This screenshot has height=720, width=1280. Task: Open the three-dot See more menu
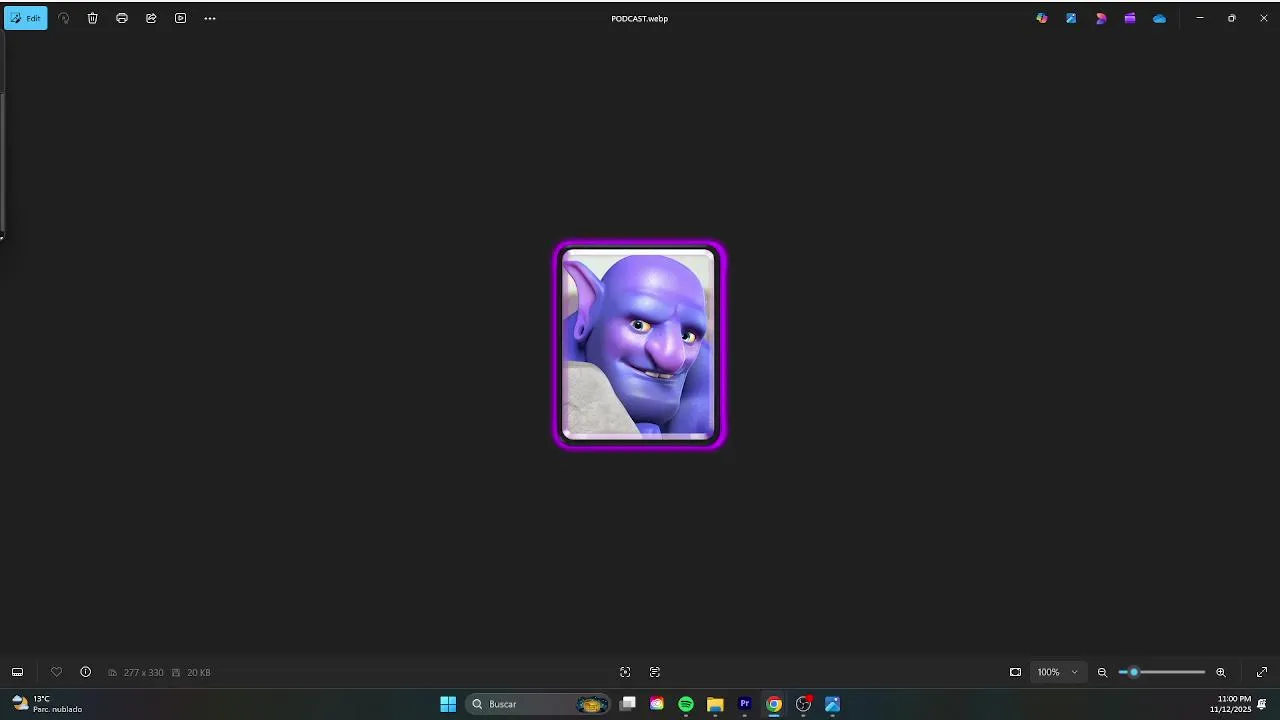tap(210, 18)
